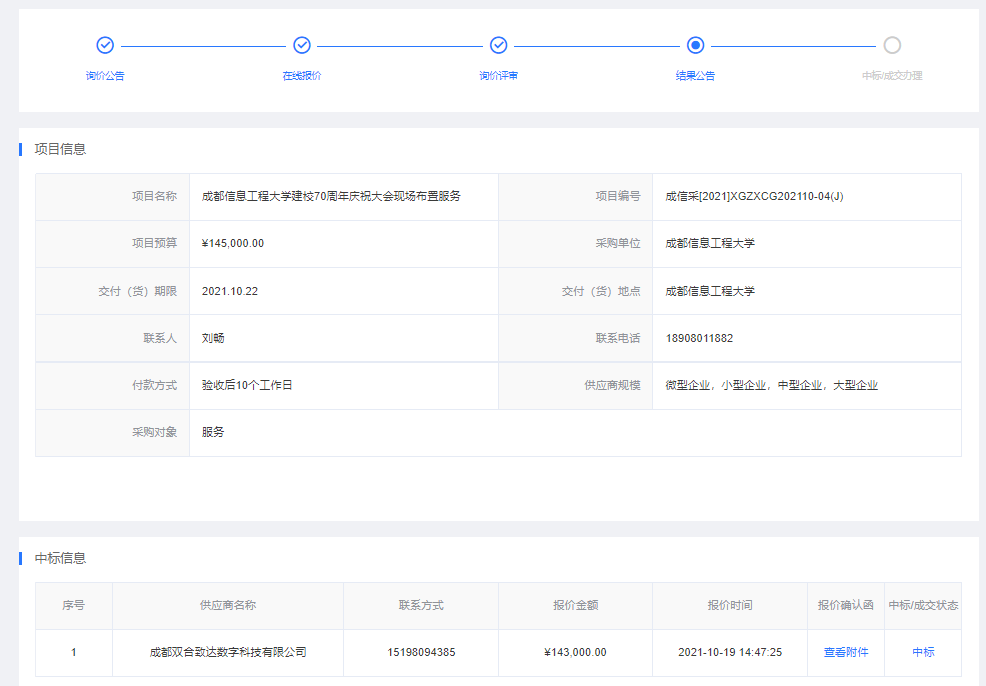
Task: Click the project name 成都信息工程大学建校70周年庆祝大会现场布置服务
Action: click(x=331, y=196)
